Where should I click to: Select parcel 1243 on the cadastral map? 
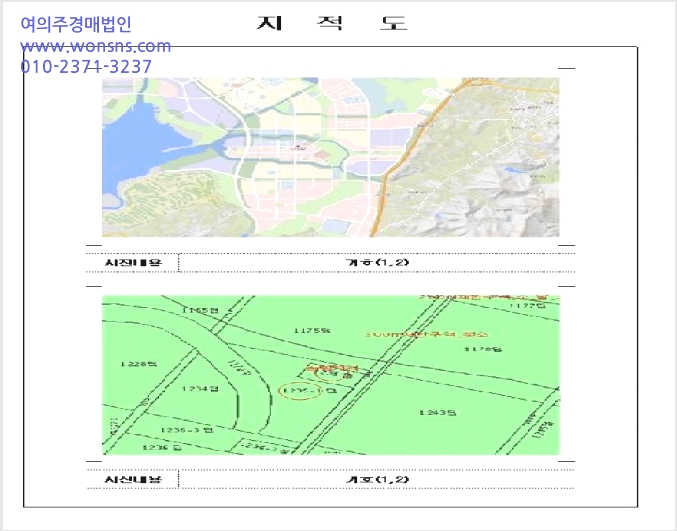(x=437, y=413)
